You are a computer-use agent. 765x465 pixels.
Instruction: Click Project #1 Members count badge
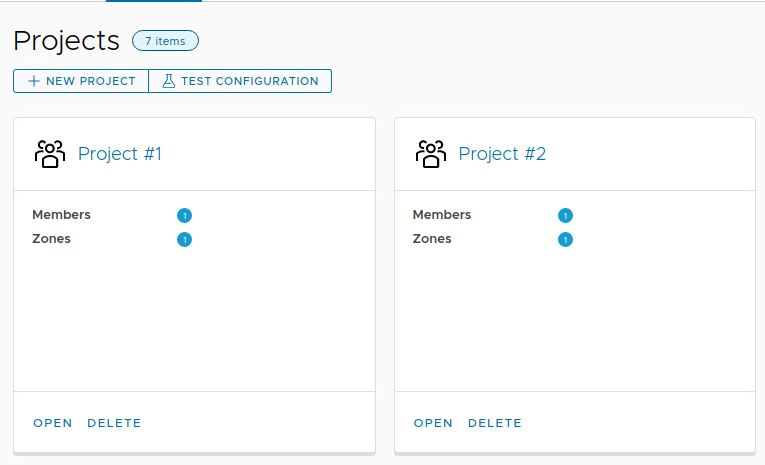coord(184,215)
